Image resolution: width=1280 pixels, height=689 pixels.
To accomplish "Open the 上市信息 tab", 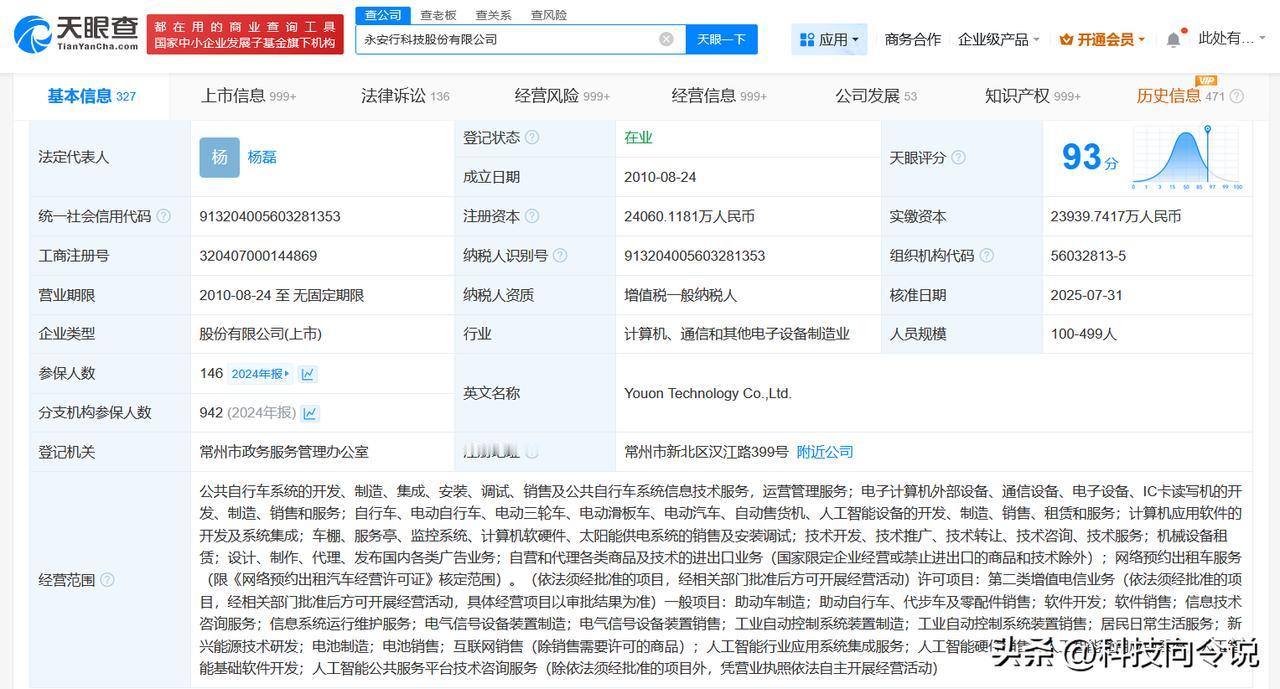I will (x=249, y=96).
